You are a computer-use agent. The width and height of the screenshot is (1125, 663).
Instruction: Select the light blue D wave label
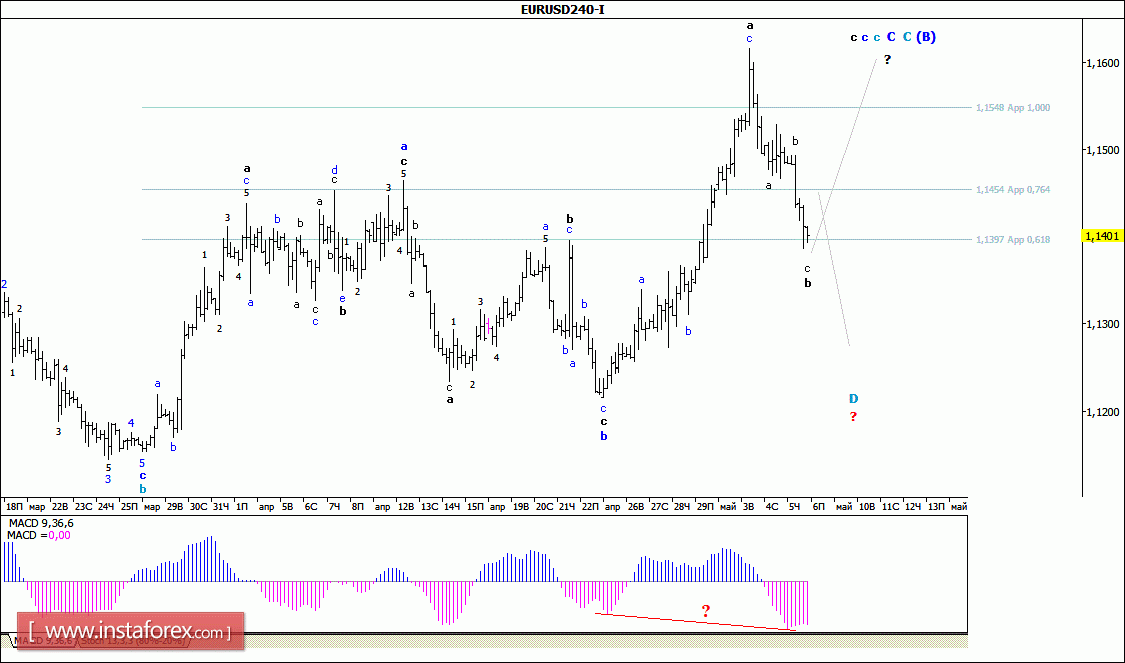(853, 398)
